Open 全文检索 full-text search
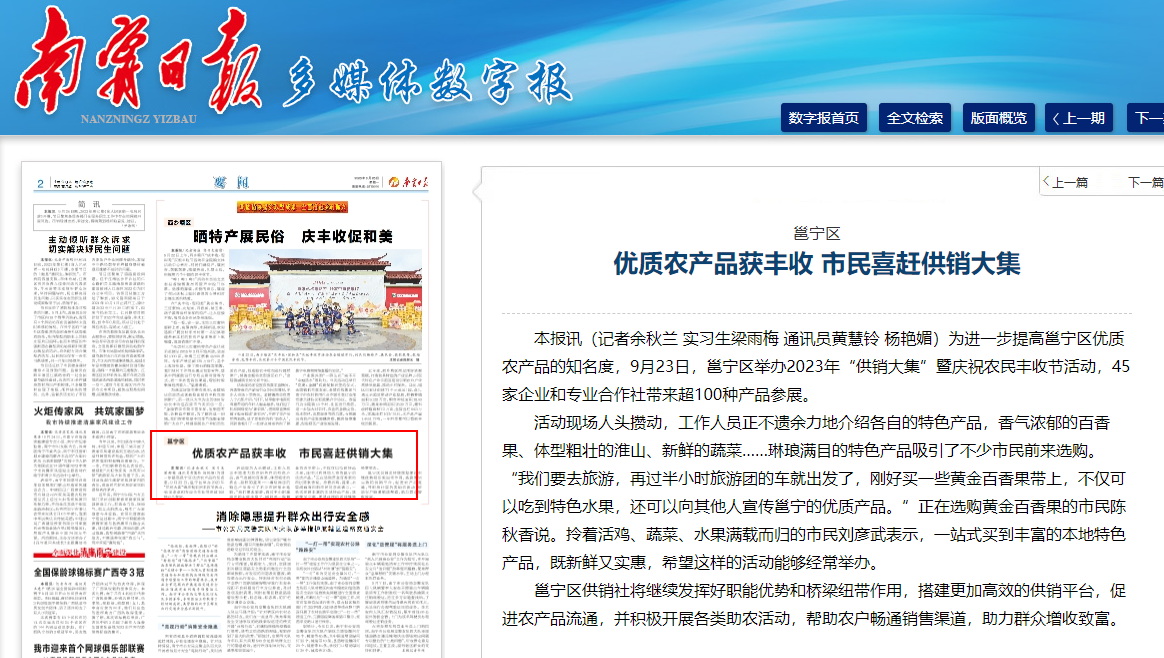This screenshot has width=1164, height=658. pyautogui.click(x=915, y=118)
